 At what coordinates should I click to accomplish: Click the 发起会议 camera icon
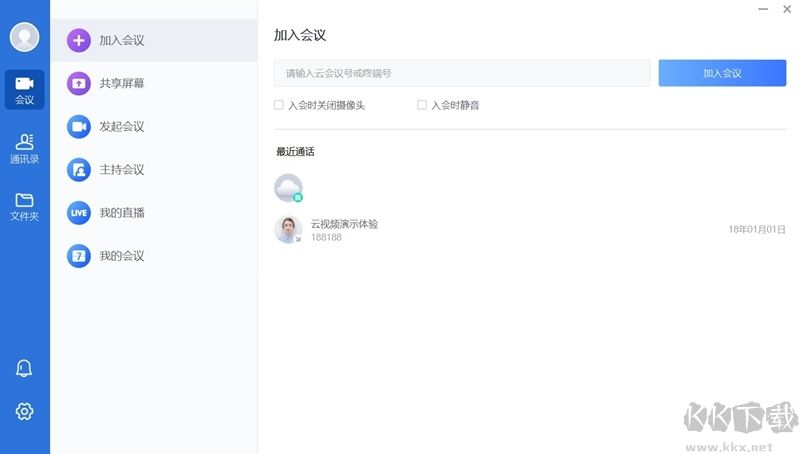(x=79, y=127)
